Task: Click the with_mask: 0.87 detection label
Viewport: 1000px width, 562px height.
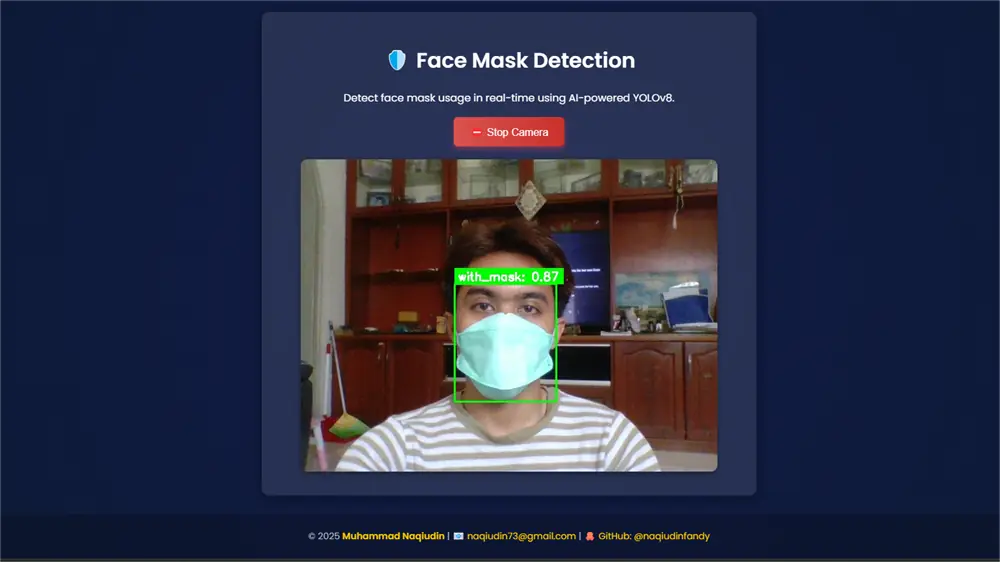Action: pos(509,277)
